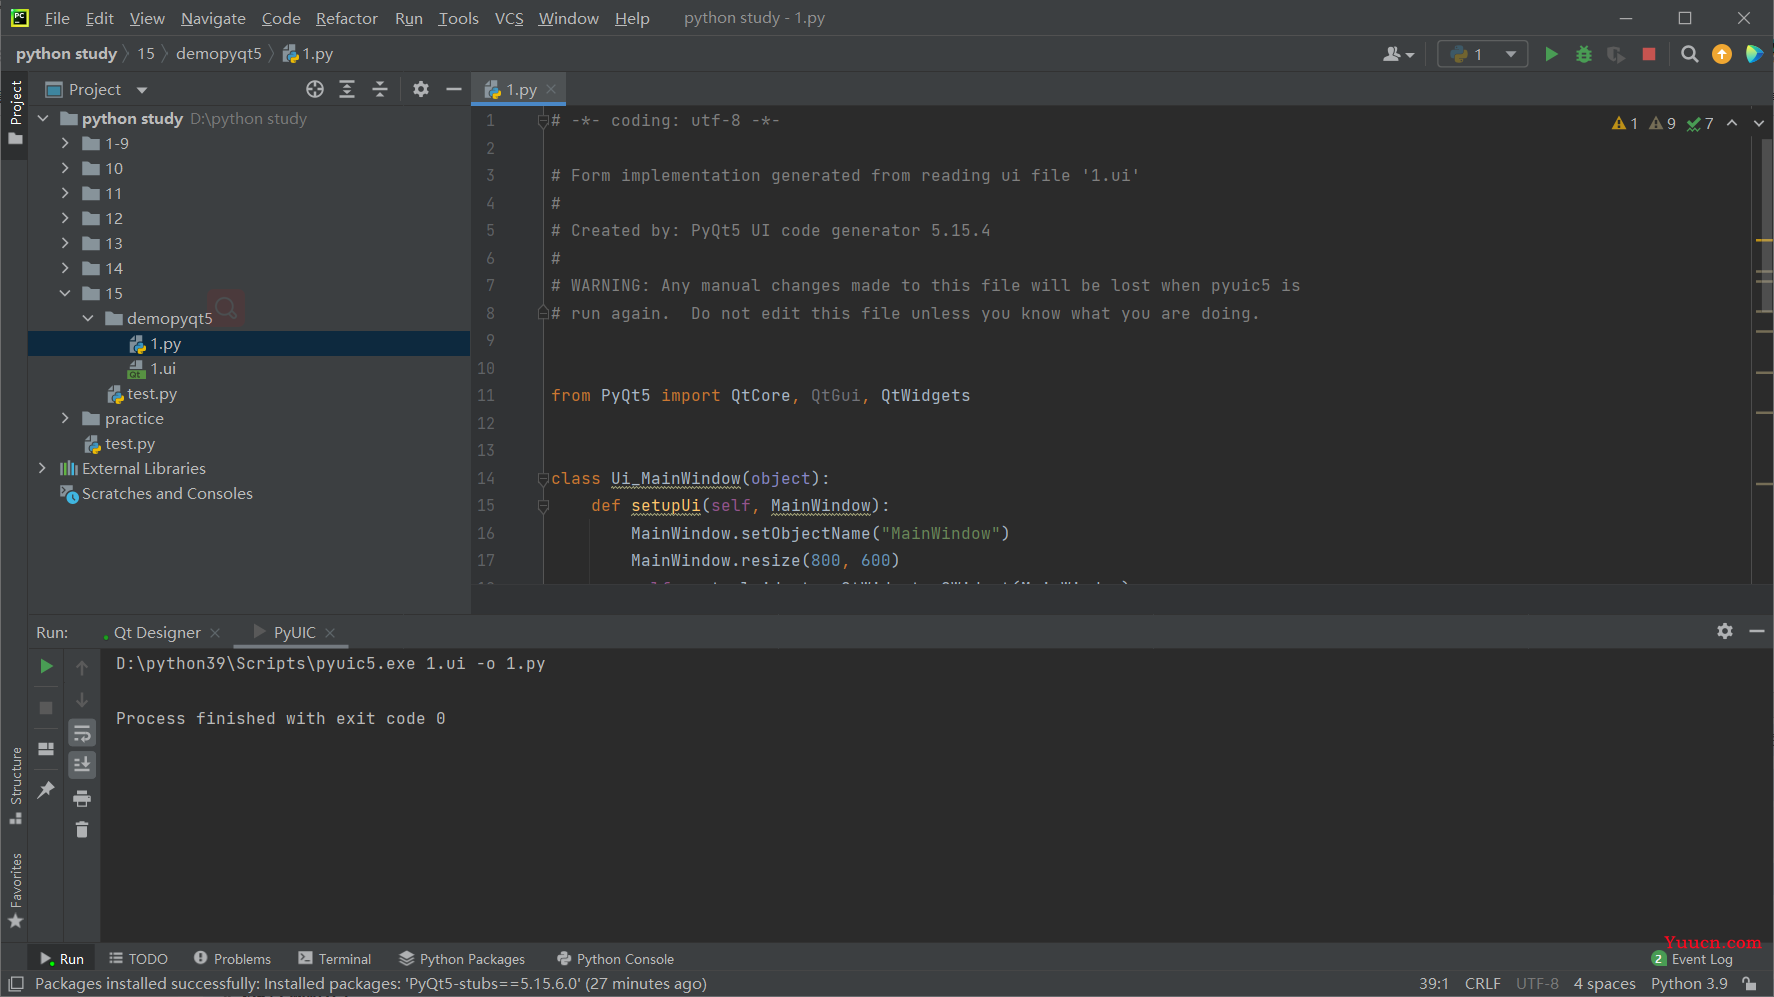Screen dimensions: 1774x997
Task: Open the TODO tool window
Action: [139, 959]
